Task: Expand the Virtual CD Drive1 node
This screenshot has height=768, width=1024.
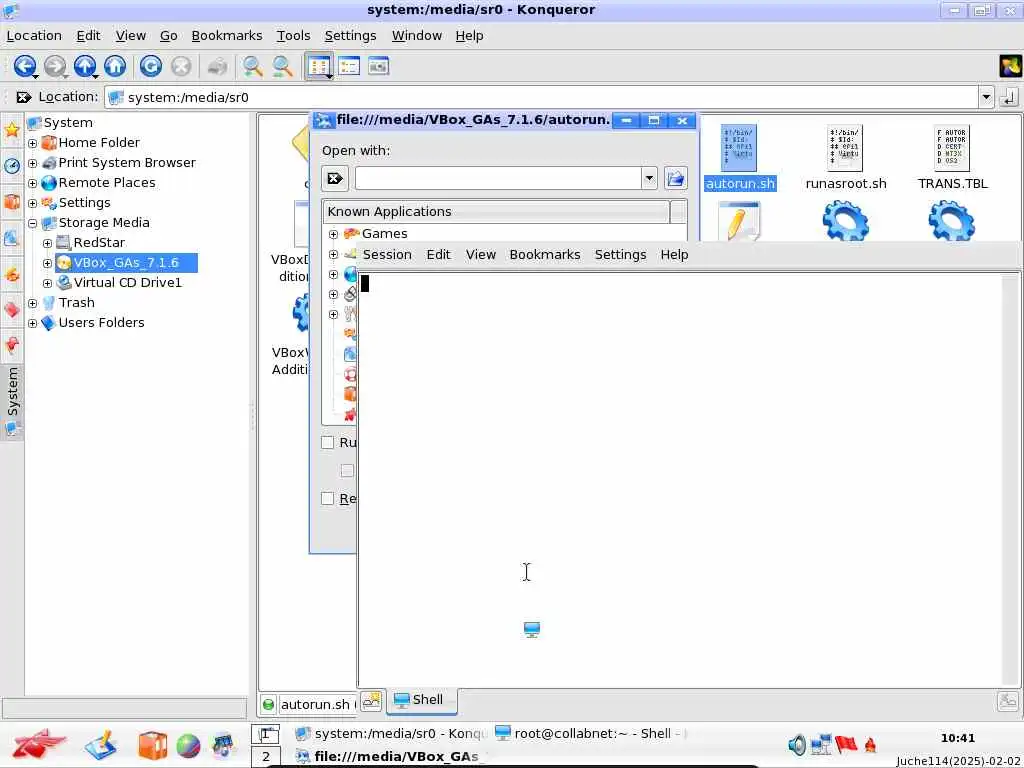Action: click(47, 283)
